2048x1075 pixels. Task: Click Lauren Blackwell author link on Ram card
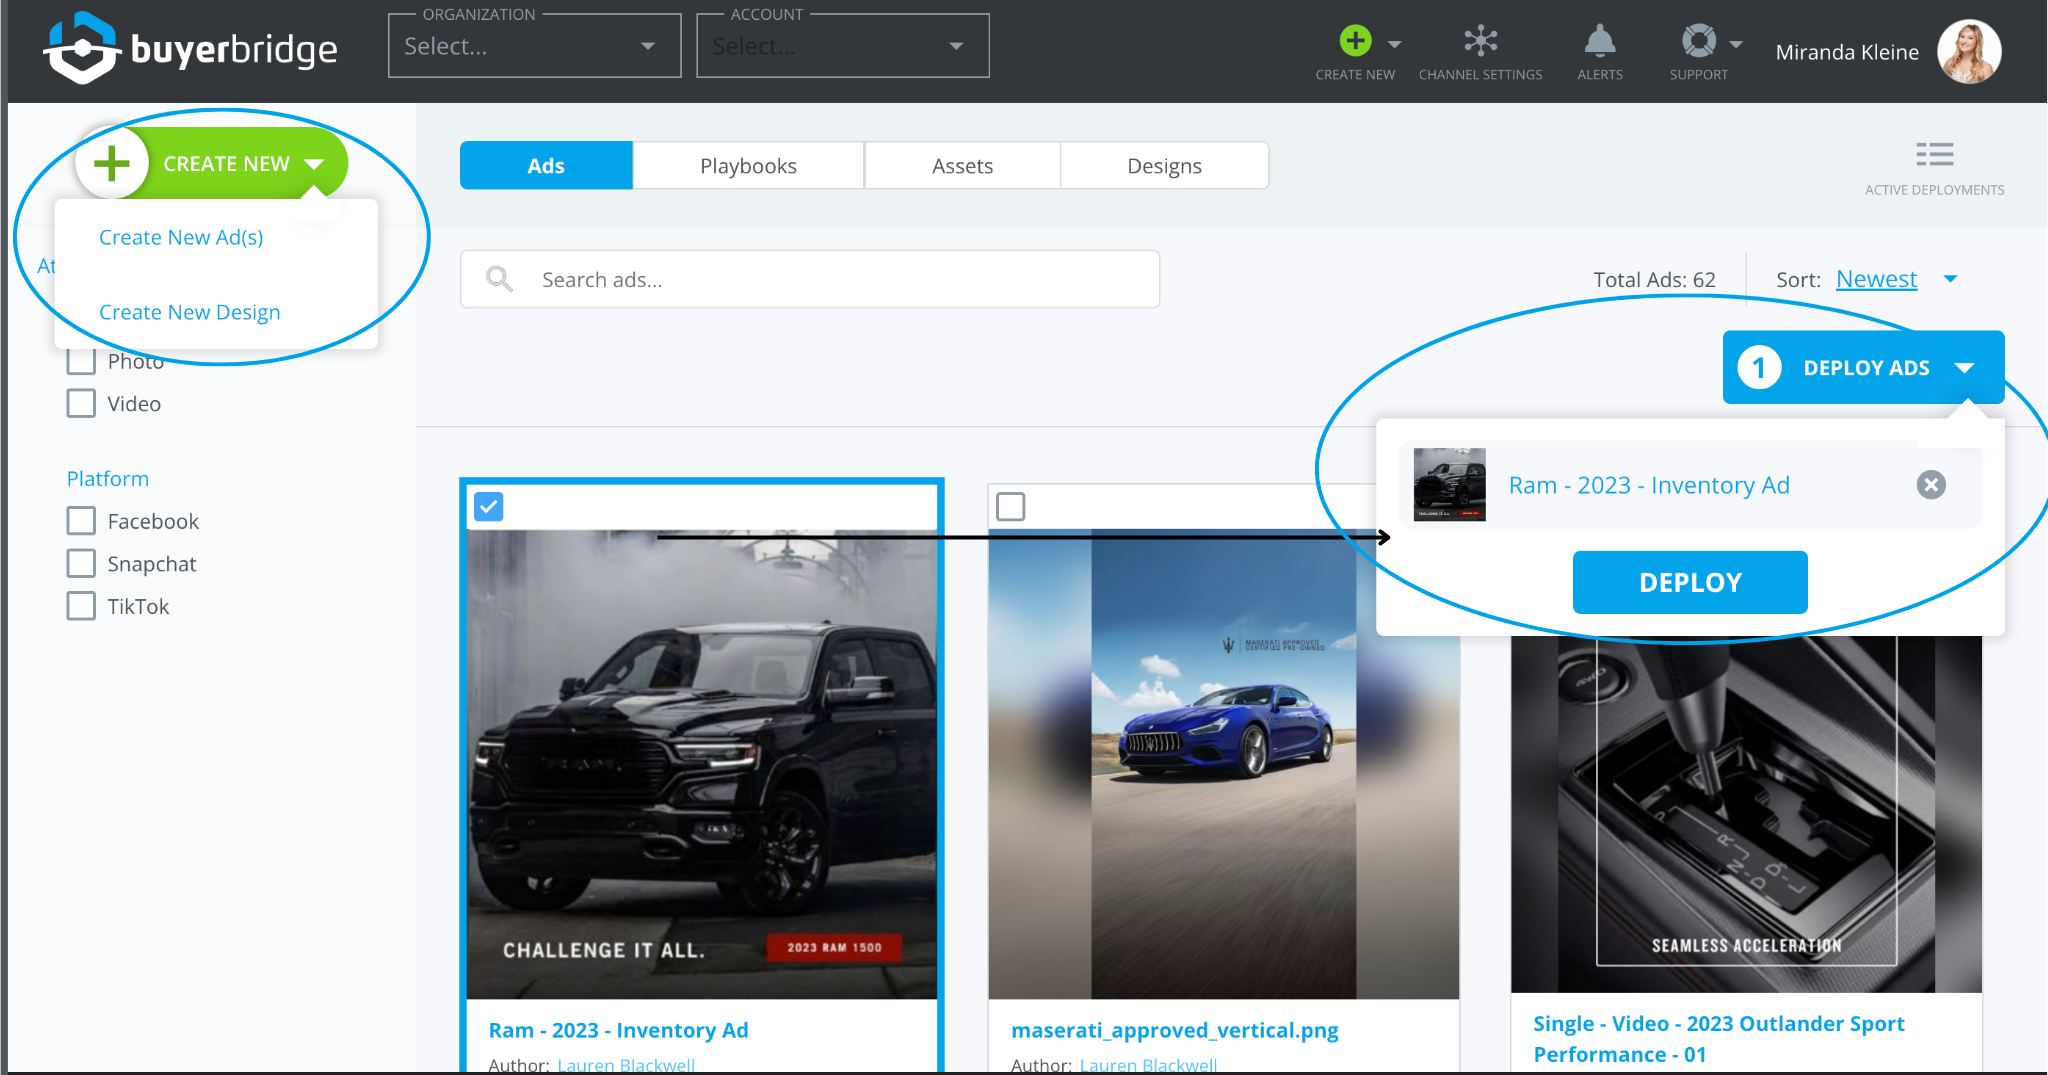tap(626, 1065)
